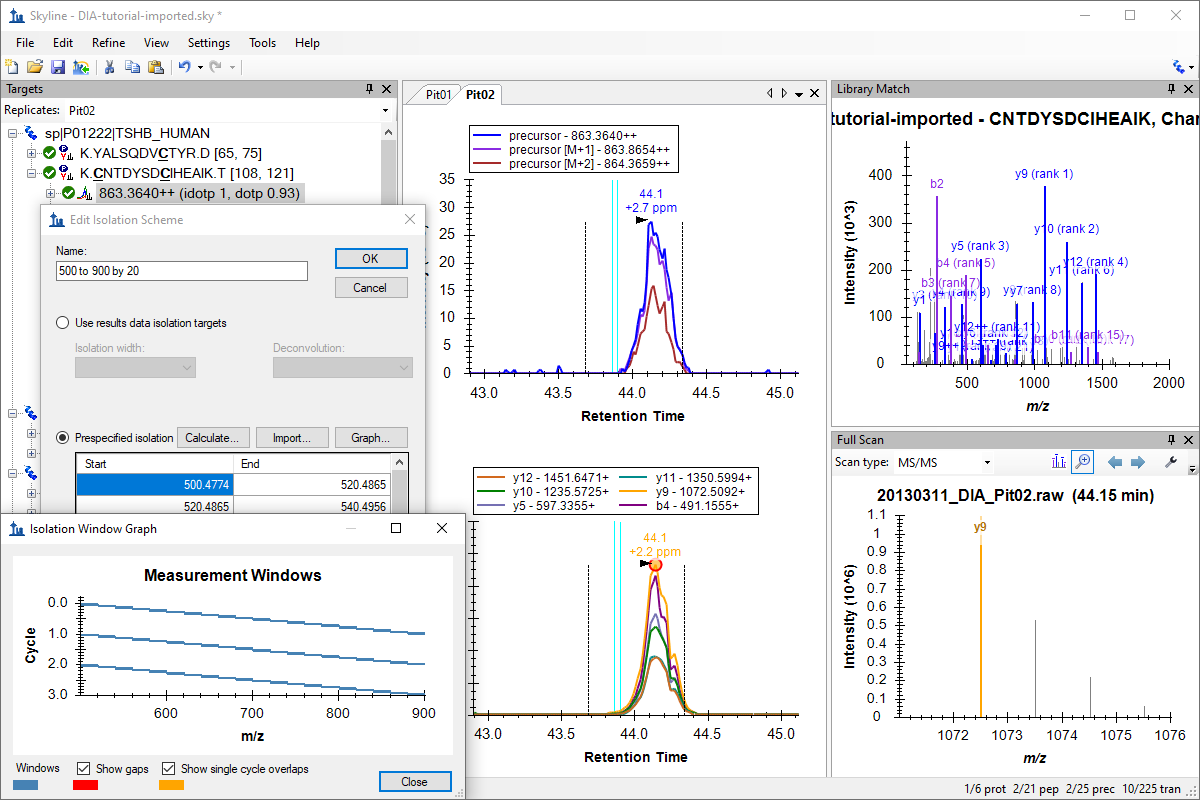This screenshot has width=1200, height=800.
Task: Uncheck Show single cycle overlaps checkbox
Action: coord(169,769)
